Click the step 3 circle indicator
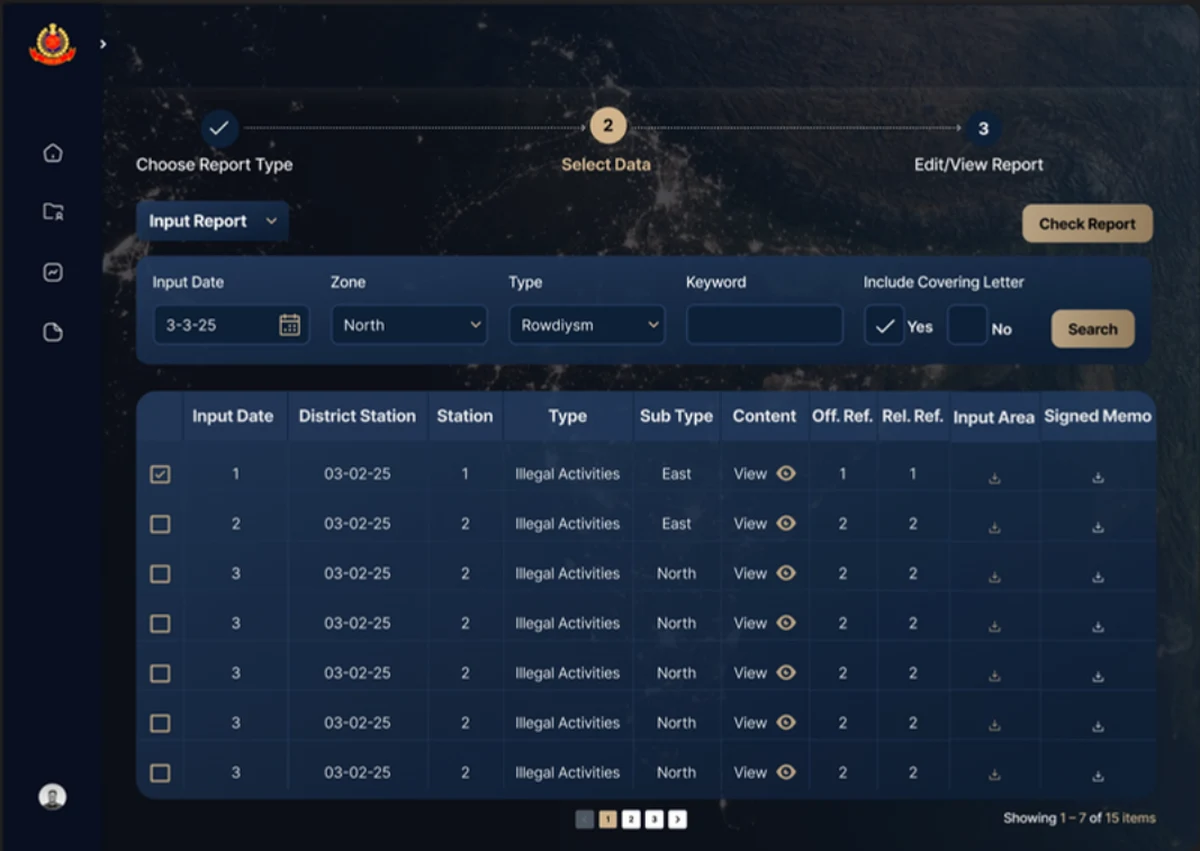The width and height of the screenshot is (1200, 851). 983,128
